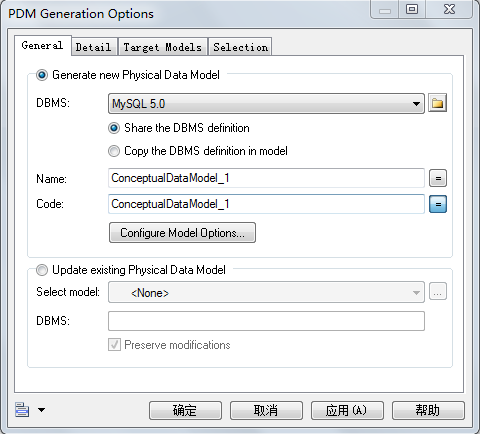Switch to the Detail tab
Screen dimensions: 480x434
point(93,47)
